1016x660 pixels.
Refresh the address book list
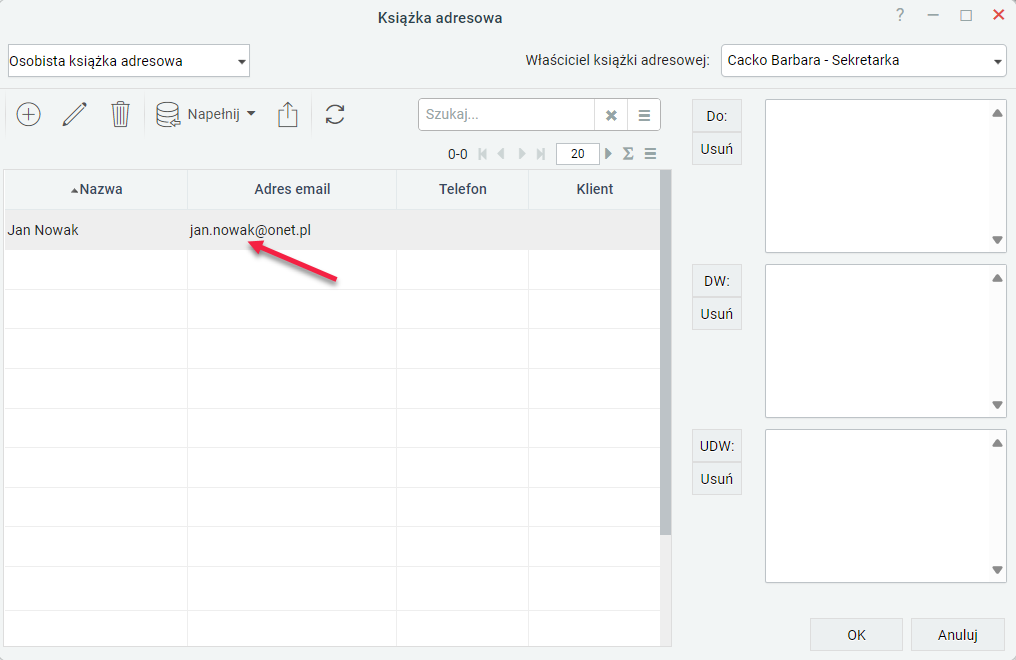pyautogui.click(x=335, y=115)
